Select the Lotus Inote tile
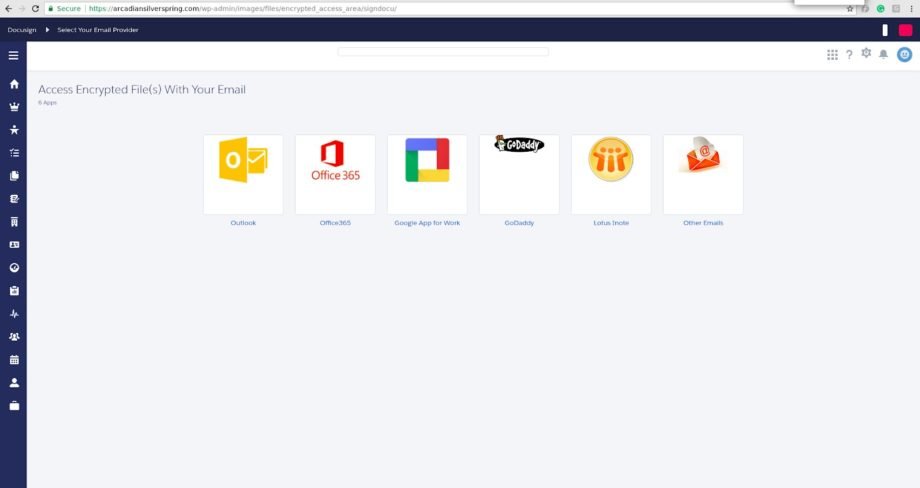Image resolution: width=920 pixels, height=488 pixels. point(611,174)
